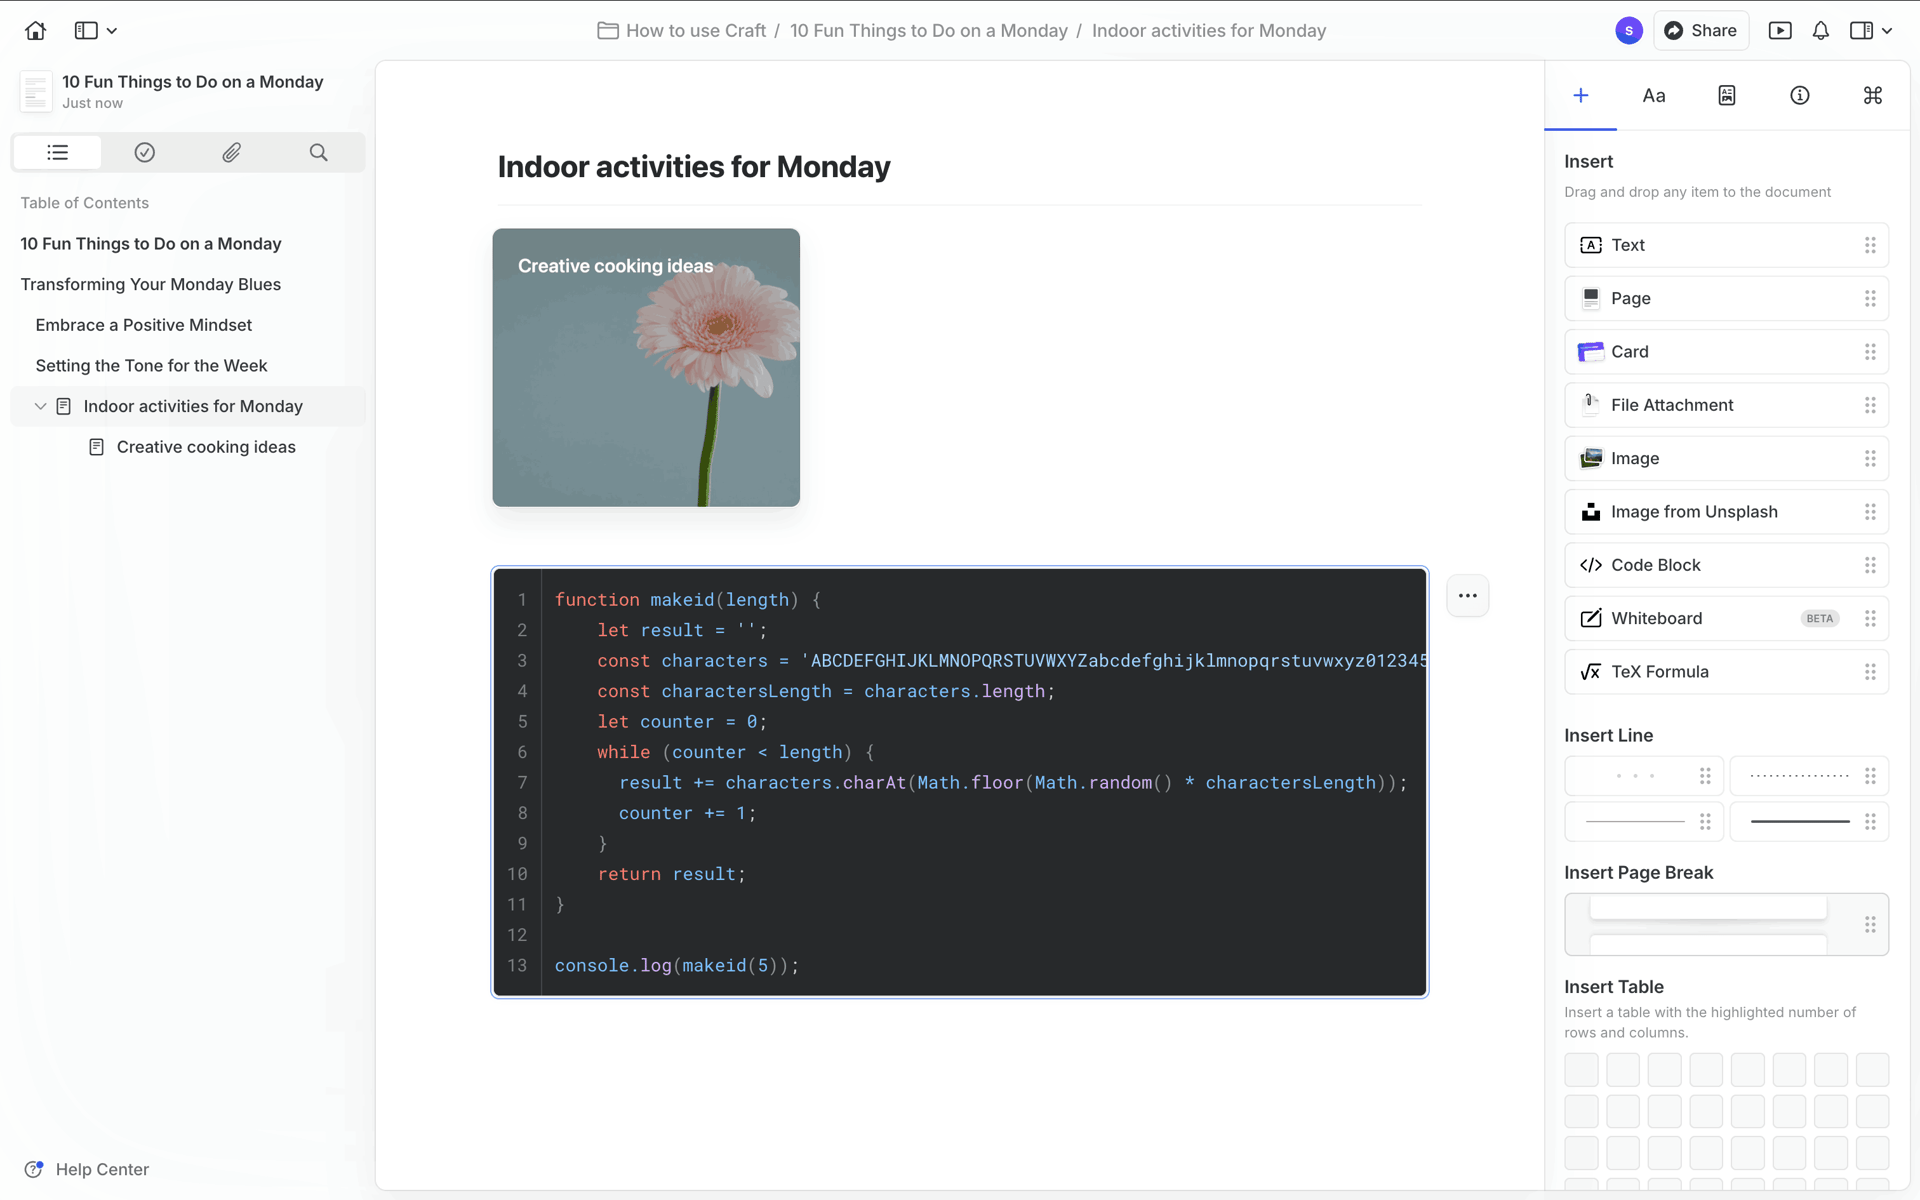Open the notifications bell
Viewport: 1920px width, 1200px height.
tap(1820, 30)
